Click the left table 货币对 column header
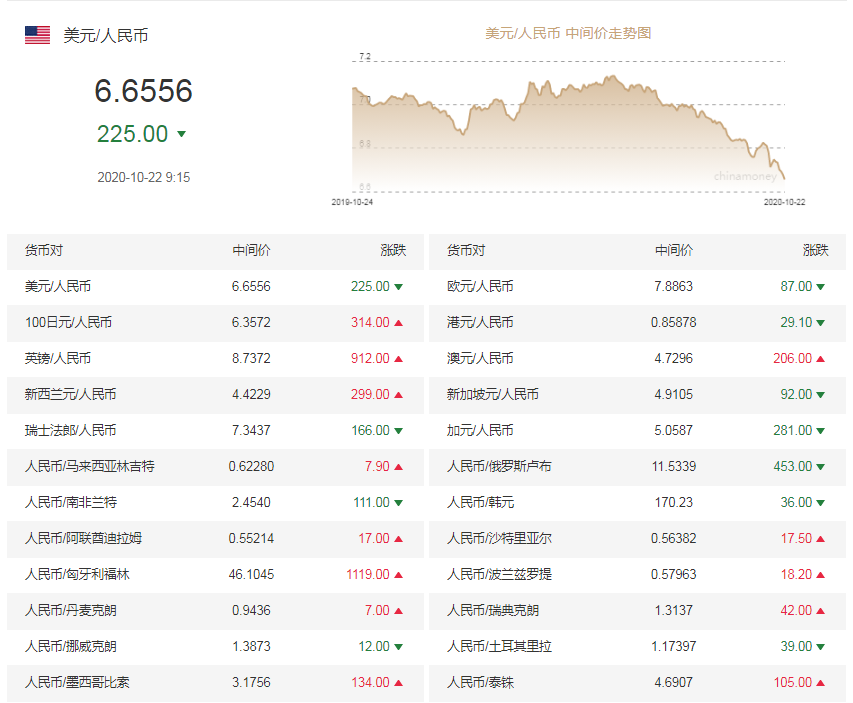 click(44, 250)
